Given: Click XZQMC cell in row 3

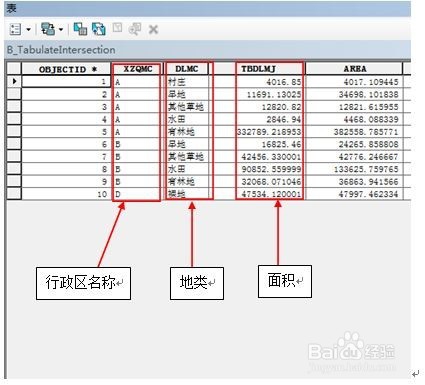Looking at the screenshot, I should coord(138,107).
